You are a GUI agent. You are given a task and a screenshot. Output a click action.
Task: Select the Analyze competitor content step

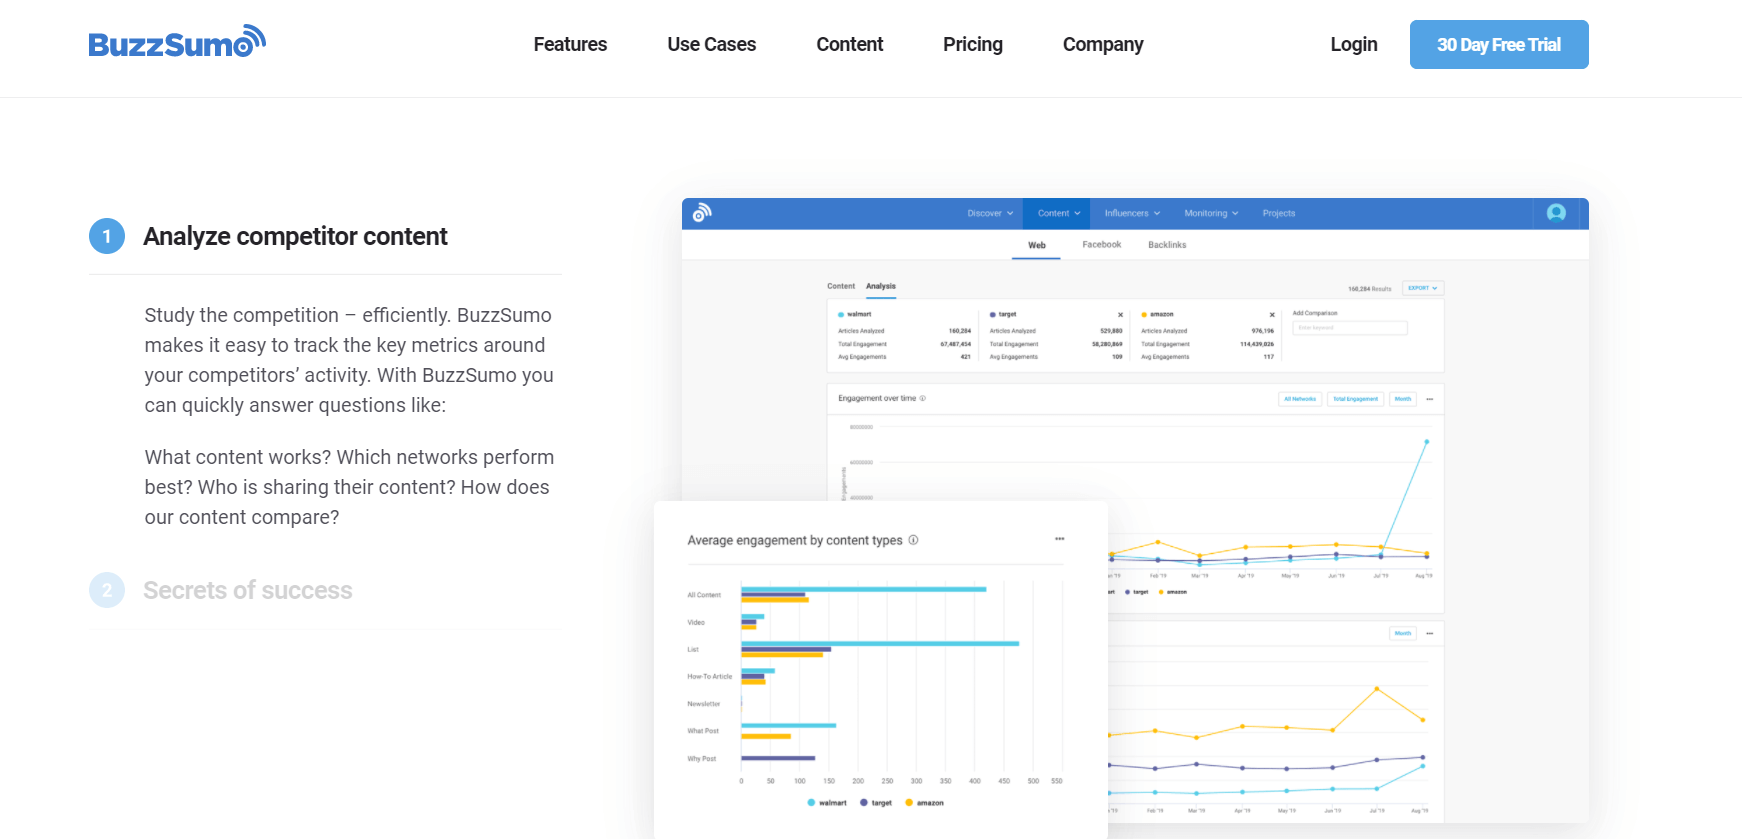point(295,236)
